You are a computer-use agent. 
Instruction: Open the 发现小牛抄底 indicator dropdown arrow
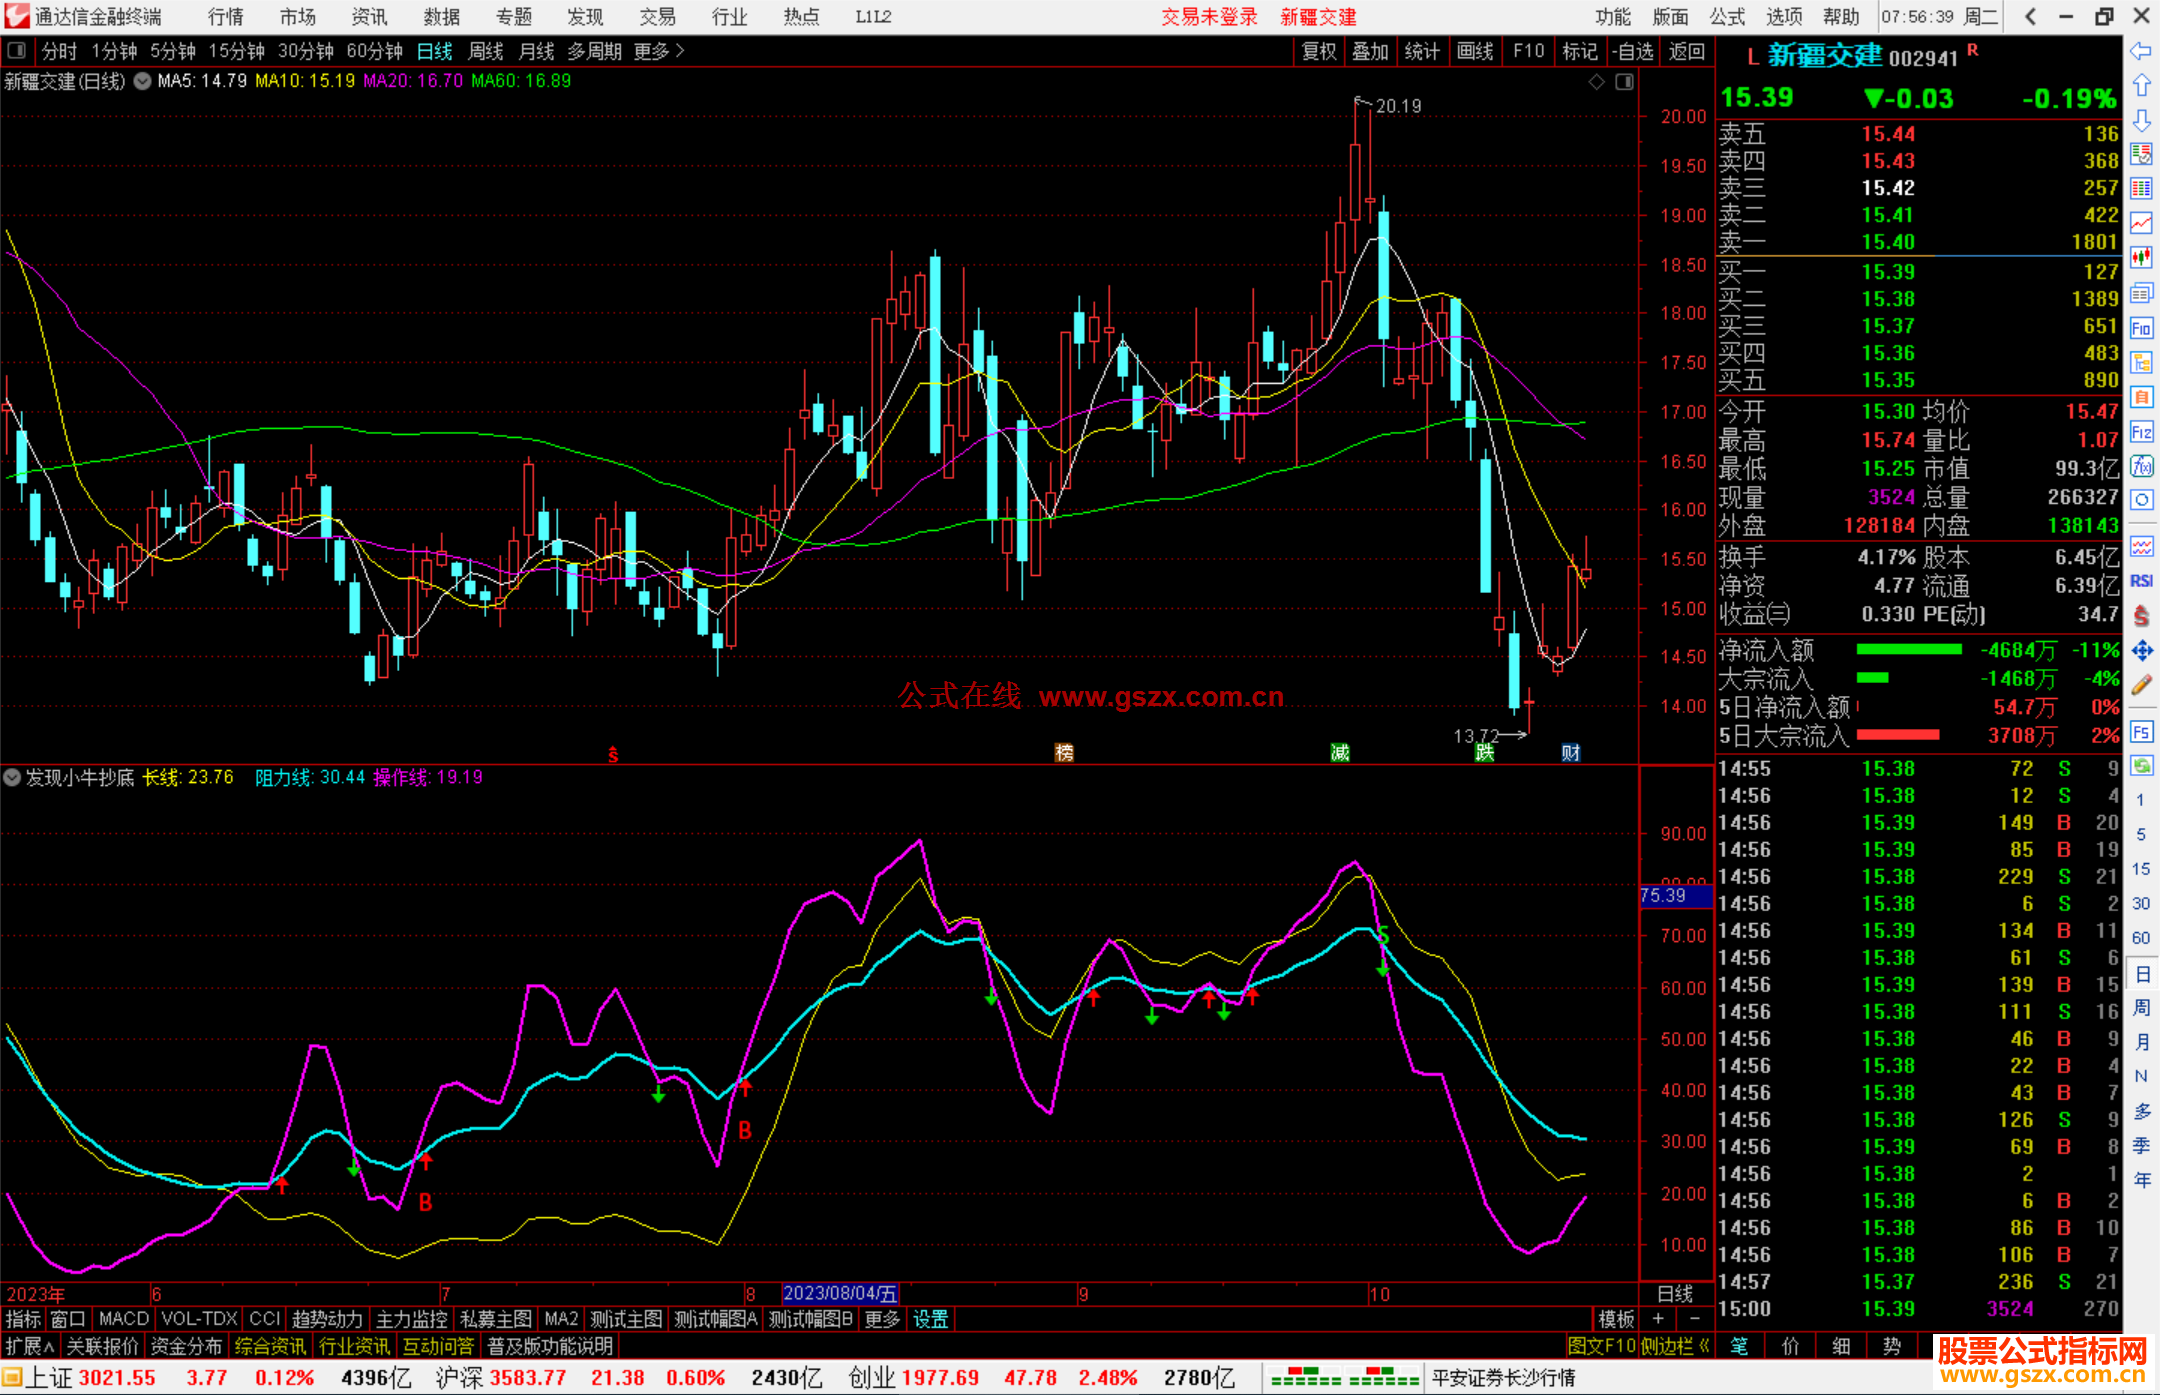pyautogui.click(x=12, y=777)
